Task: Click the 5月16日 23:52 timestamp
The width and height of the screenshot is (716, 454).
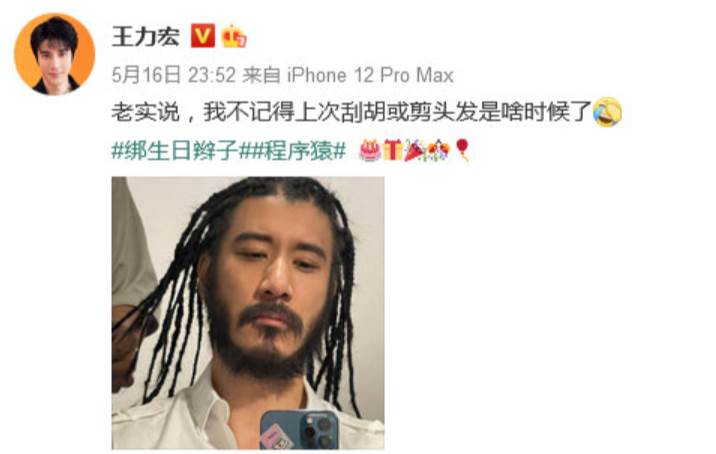Action: (174, 75)
